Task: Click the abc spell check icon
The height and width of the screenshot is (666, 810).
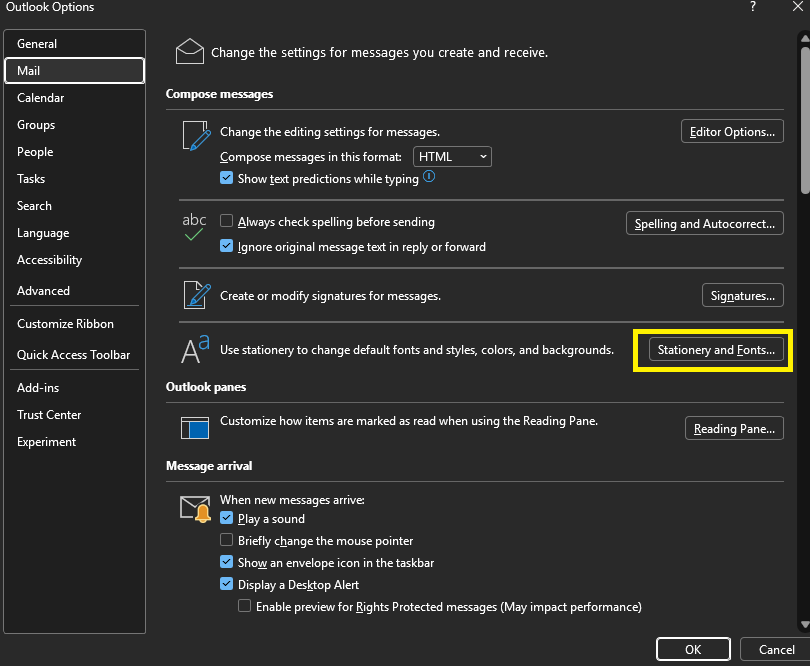Action: (194, 227)
